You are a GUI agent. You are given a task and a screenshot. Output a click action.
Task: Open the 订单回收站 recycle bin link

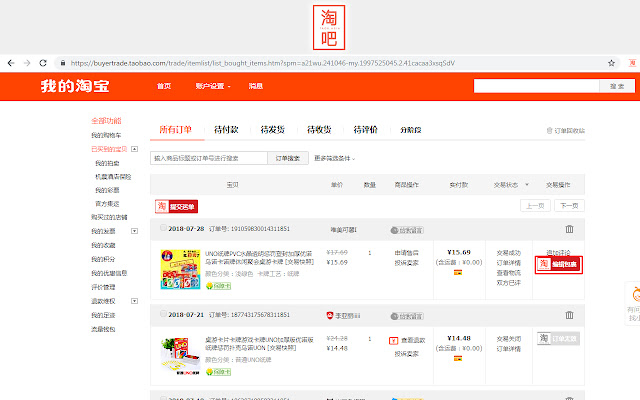click(x=566, y=131)
